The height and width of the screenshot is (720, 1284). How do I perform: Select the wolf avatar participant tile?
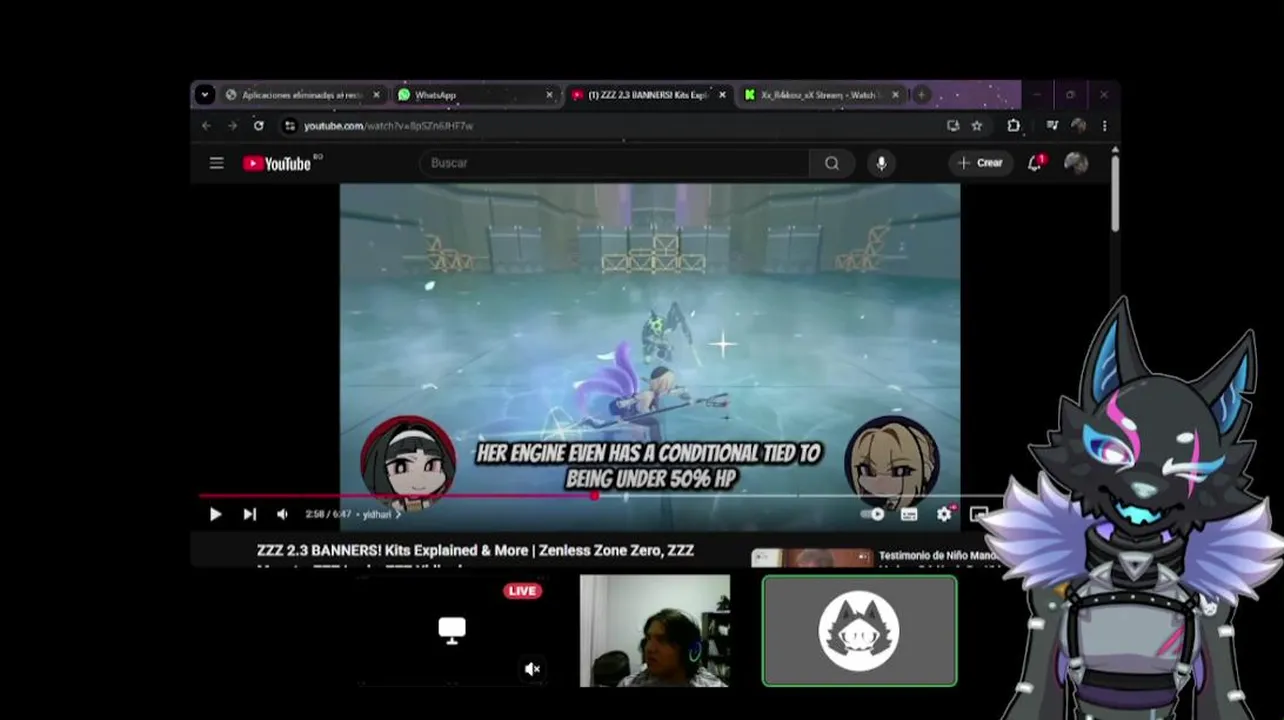click(x=859, y=631)
